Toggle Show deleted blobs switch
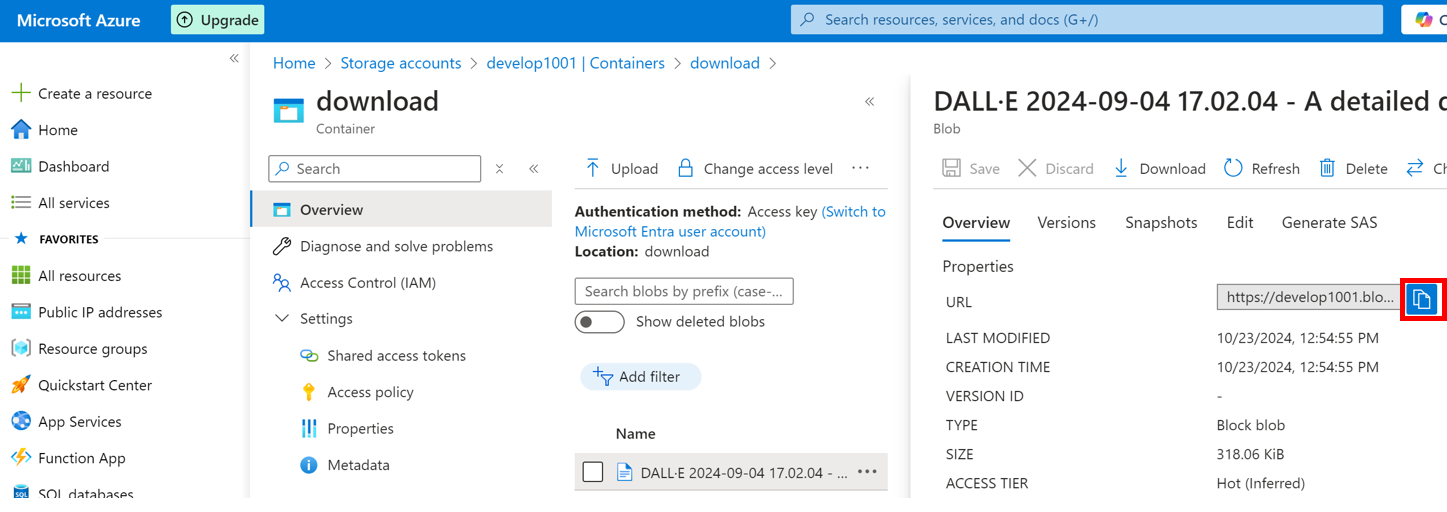Image resolution: width=1447 pixels, height=512 pixels. [x=599, y=322]
